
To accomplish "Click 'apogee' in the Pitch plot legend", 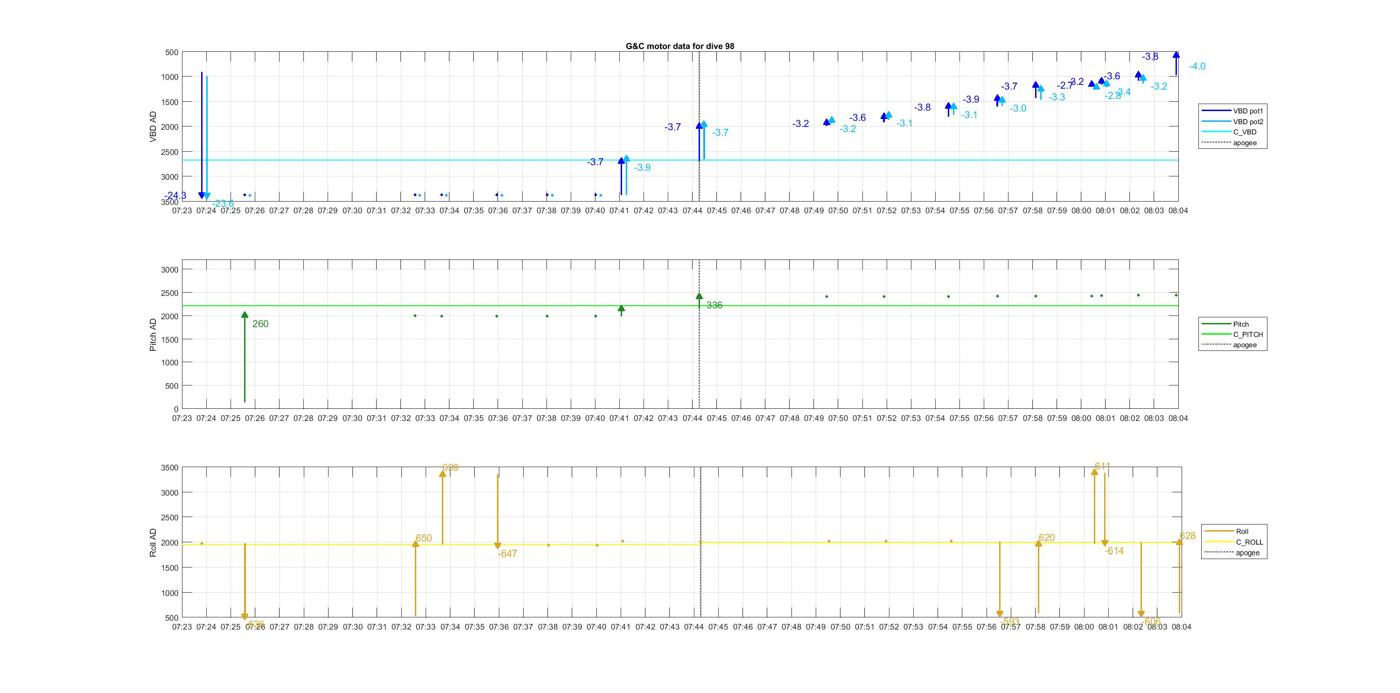I will pyautogui.click(x=1244, y=345).
